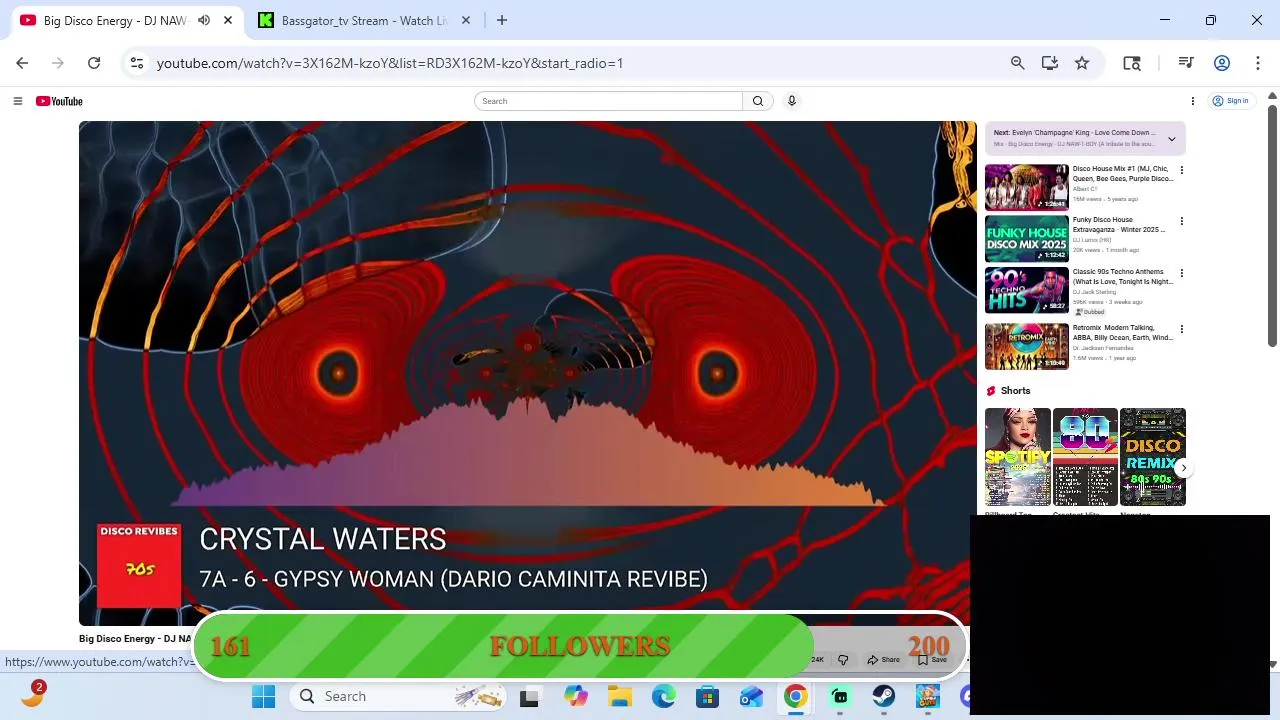
Task: Open the Albert C! channel name
Action: 1085,189
